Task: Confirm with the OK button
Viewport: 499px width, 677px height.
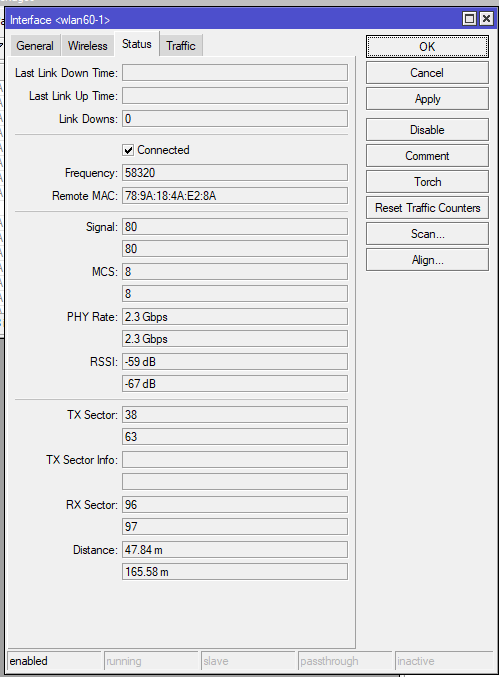Action: coord(427,47)
